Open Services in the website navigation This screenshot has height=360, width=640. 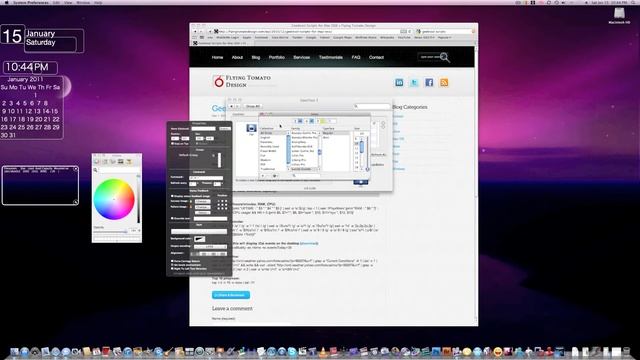(x=302, y=58)
